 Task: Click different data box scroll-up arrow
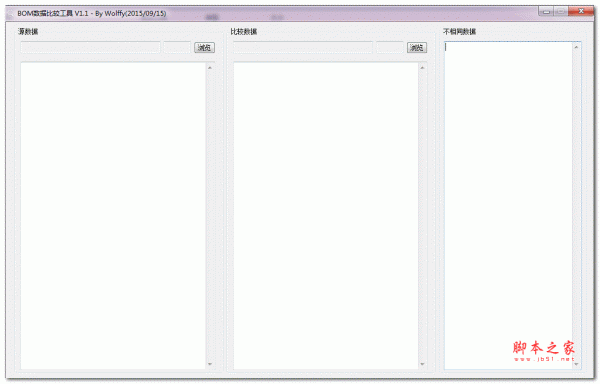(x=577, y=47)
